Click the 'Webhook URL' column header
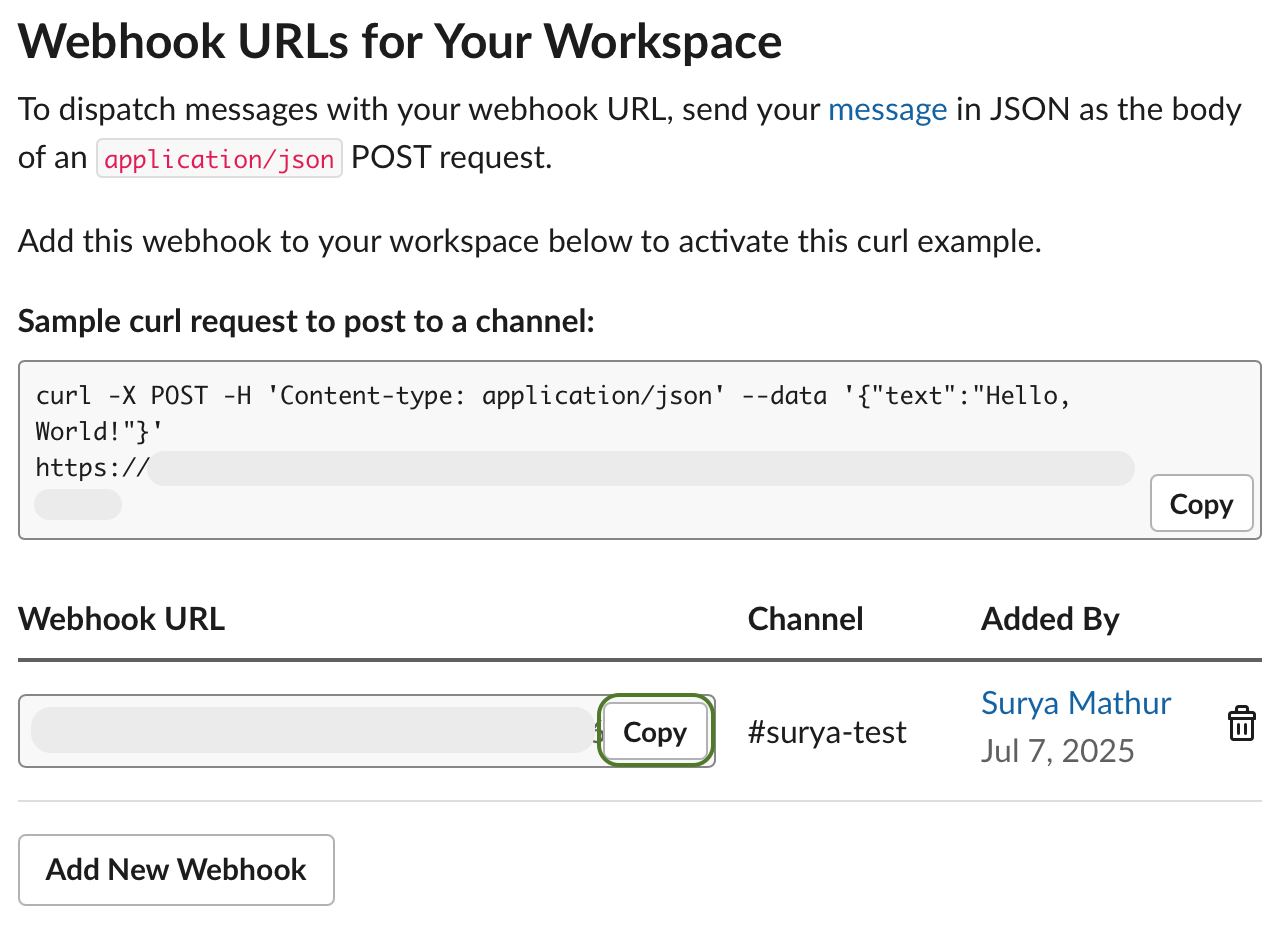 [122, 619]
